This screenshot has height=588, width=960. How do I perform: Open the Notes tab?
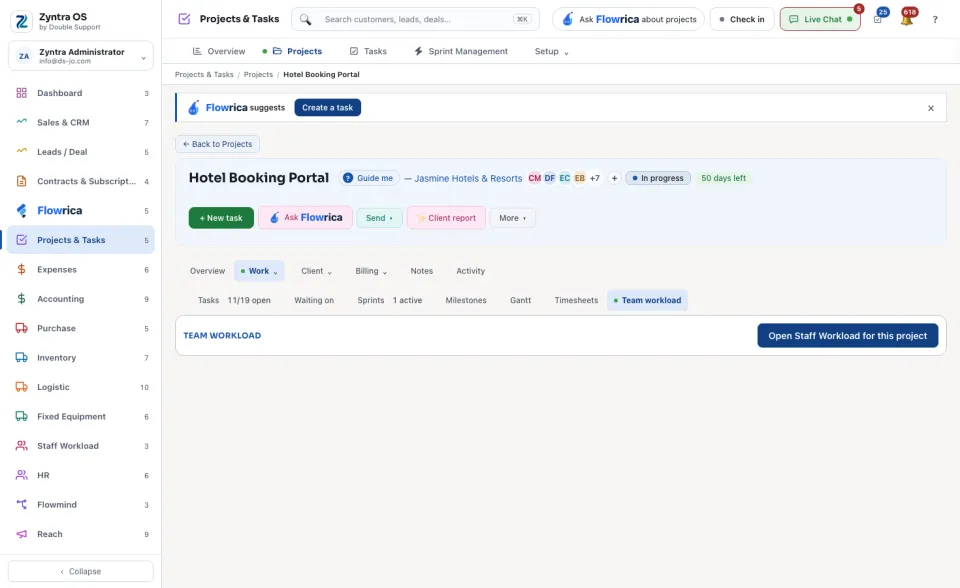422,271
